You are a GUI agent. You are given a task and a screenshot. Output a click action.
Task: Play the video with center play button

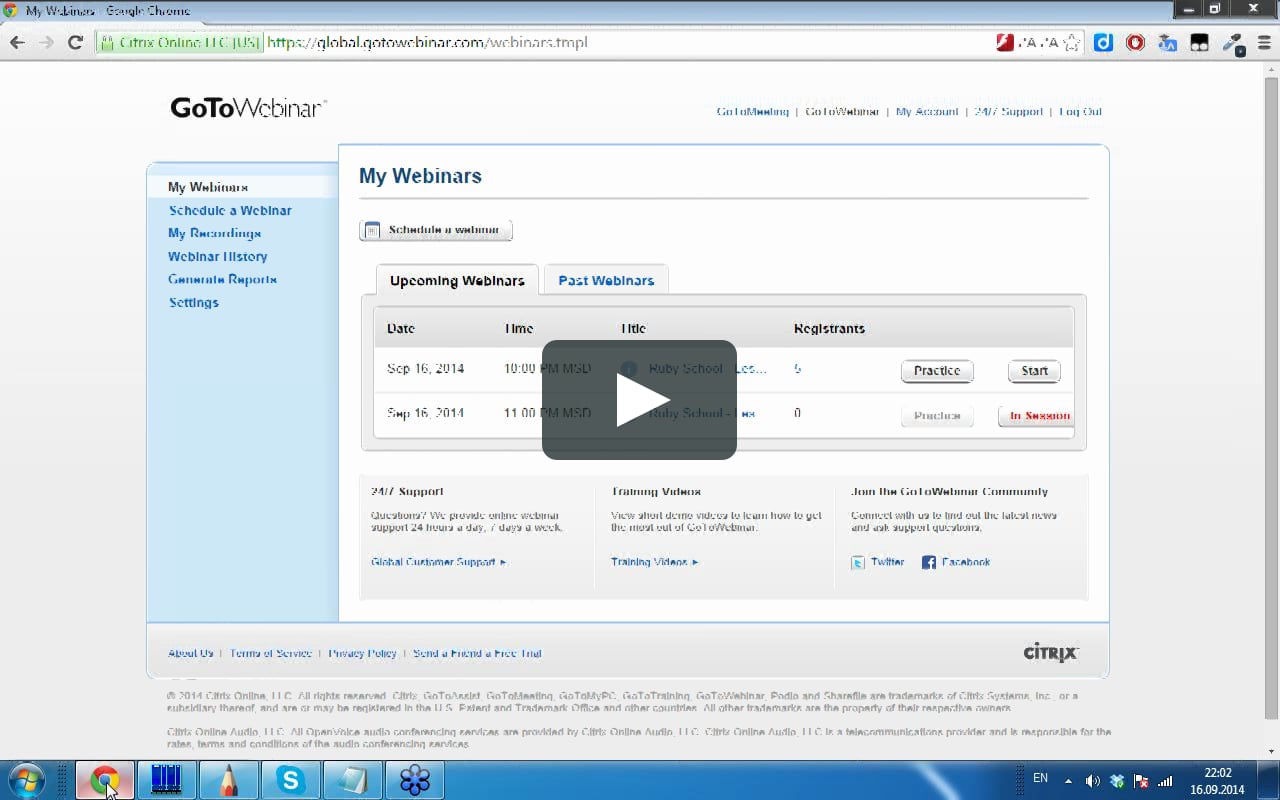640,400
